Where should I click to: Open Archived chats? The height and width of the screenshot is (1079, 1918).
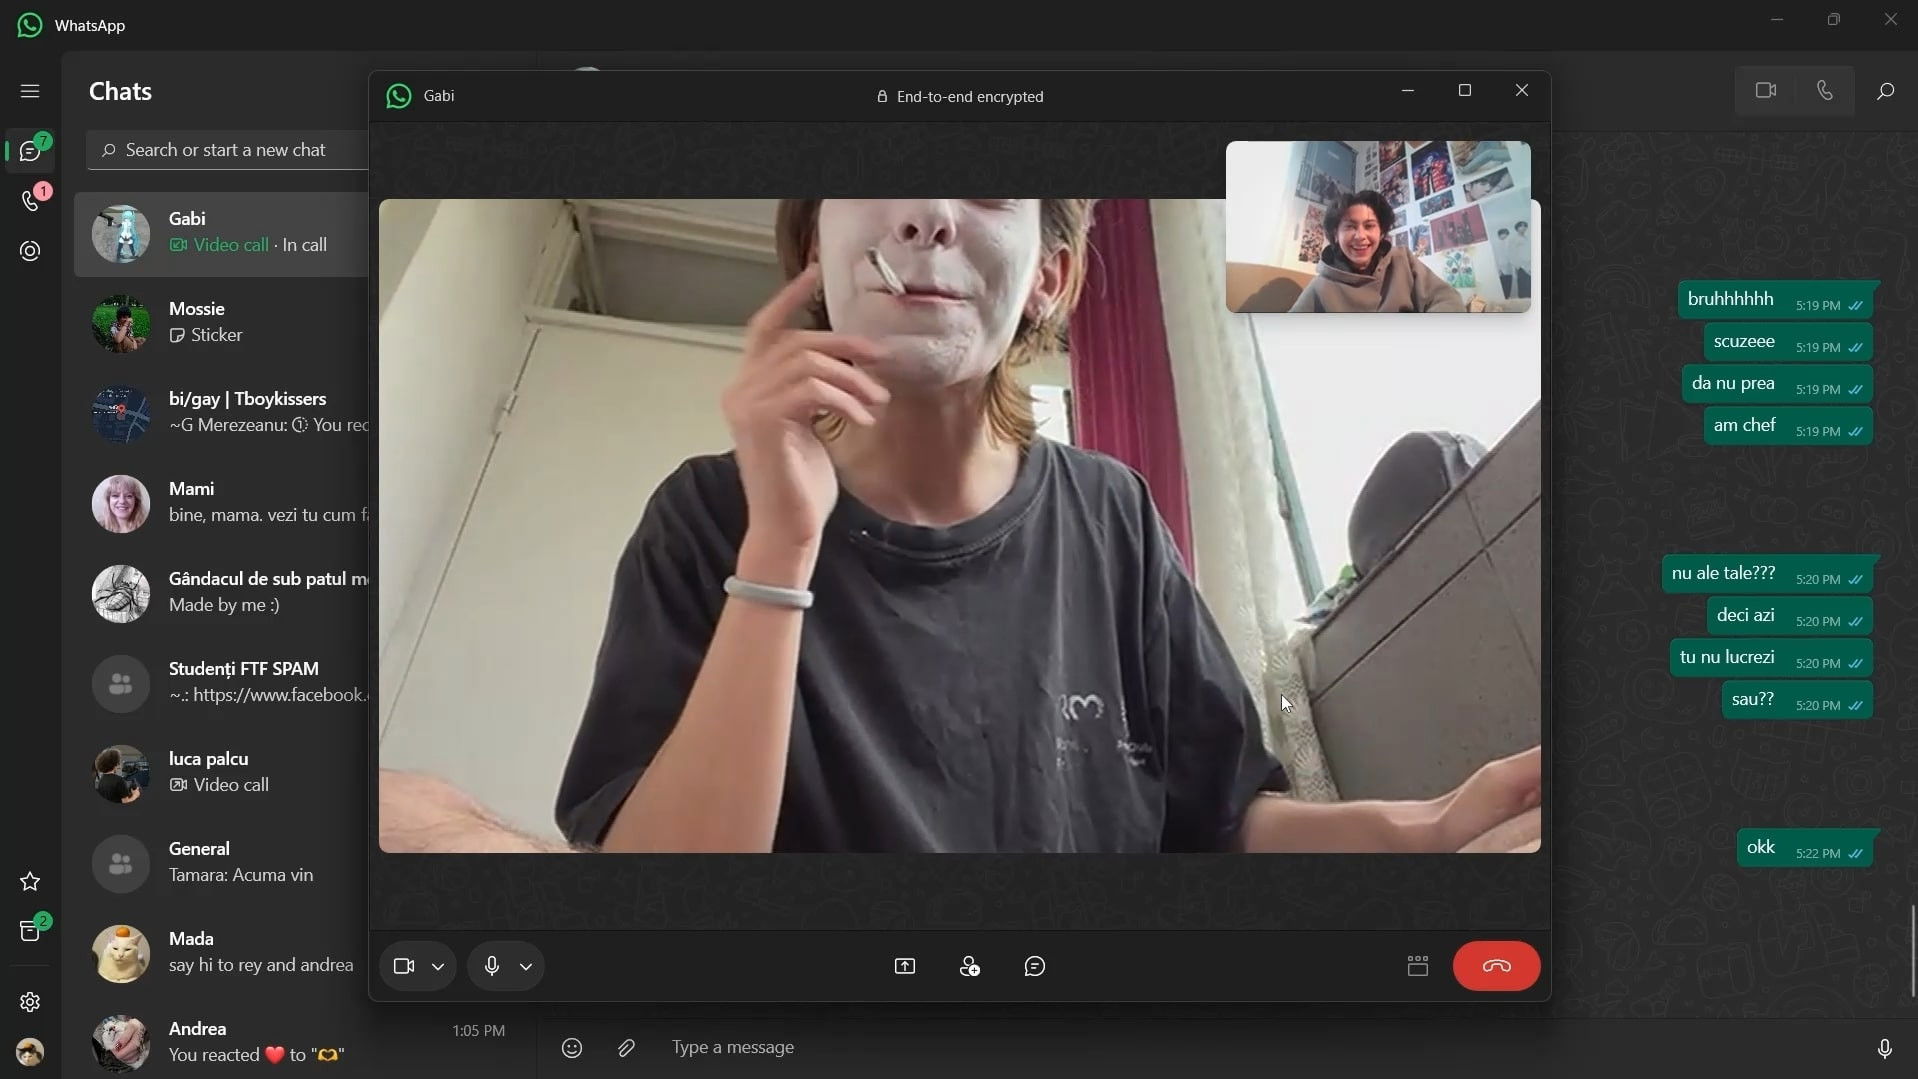pos(30,931)
